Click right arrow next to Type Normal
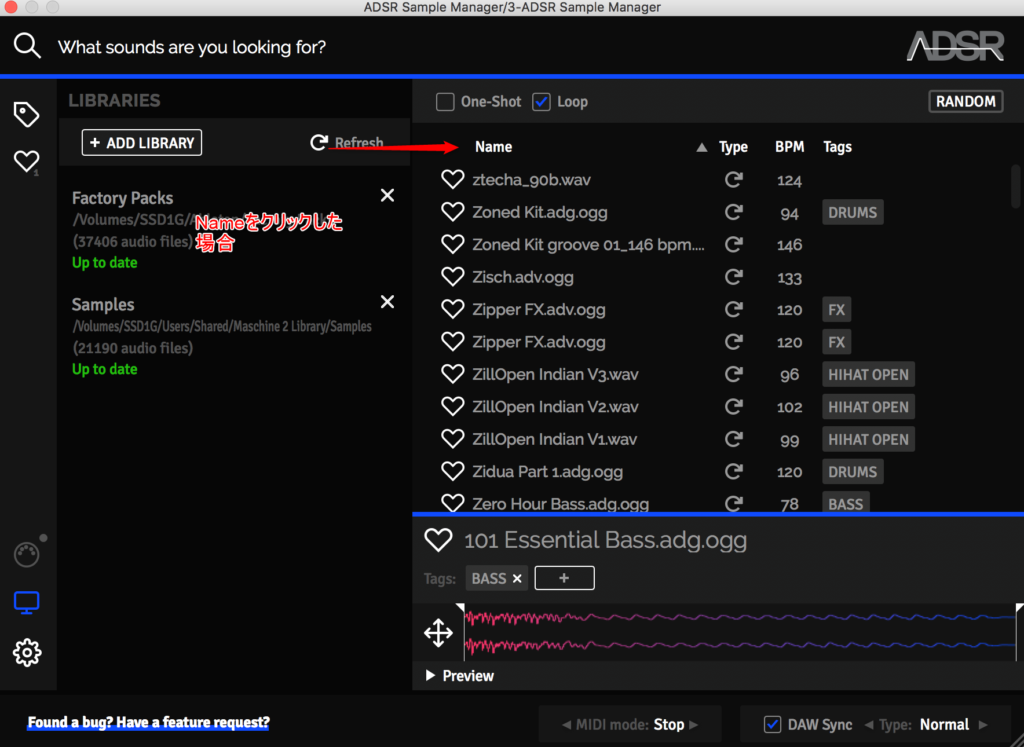 point(983,724)
